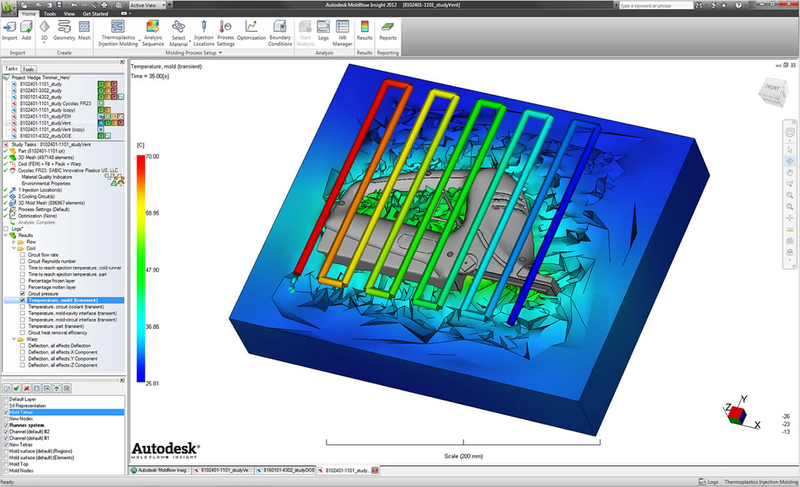Collapse the Warp results folder
The width and height of the screenshot is (800, 487).
(14, 339)
